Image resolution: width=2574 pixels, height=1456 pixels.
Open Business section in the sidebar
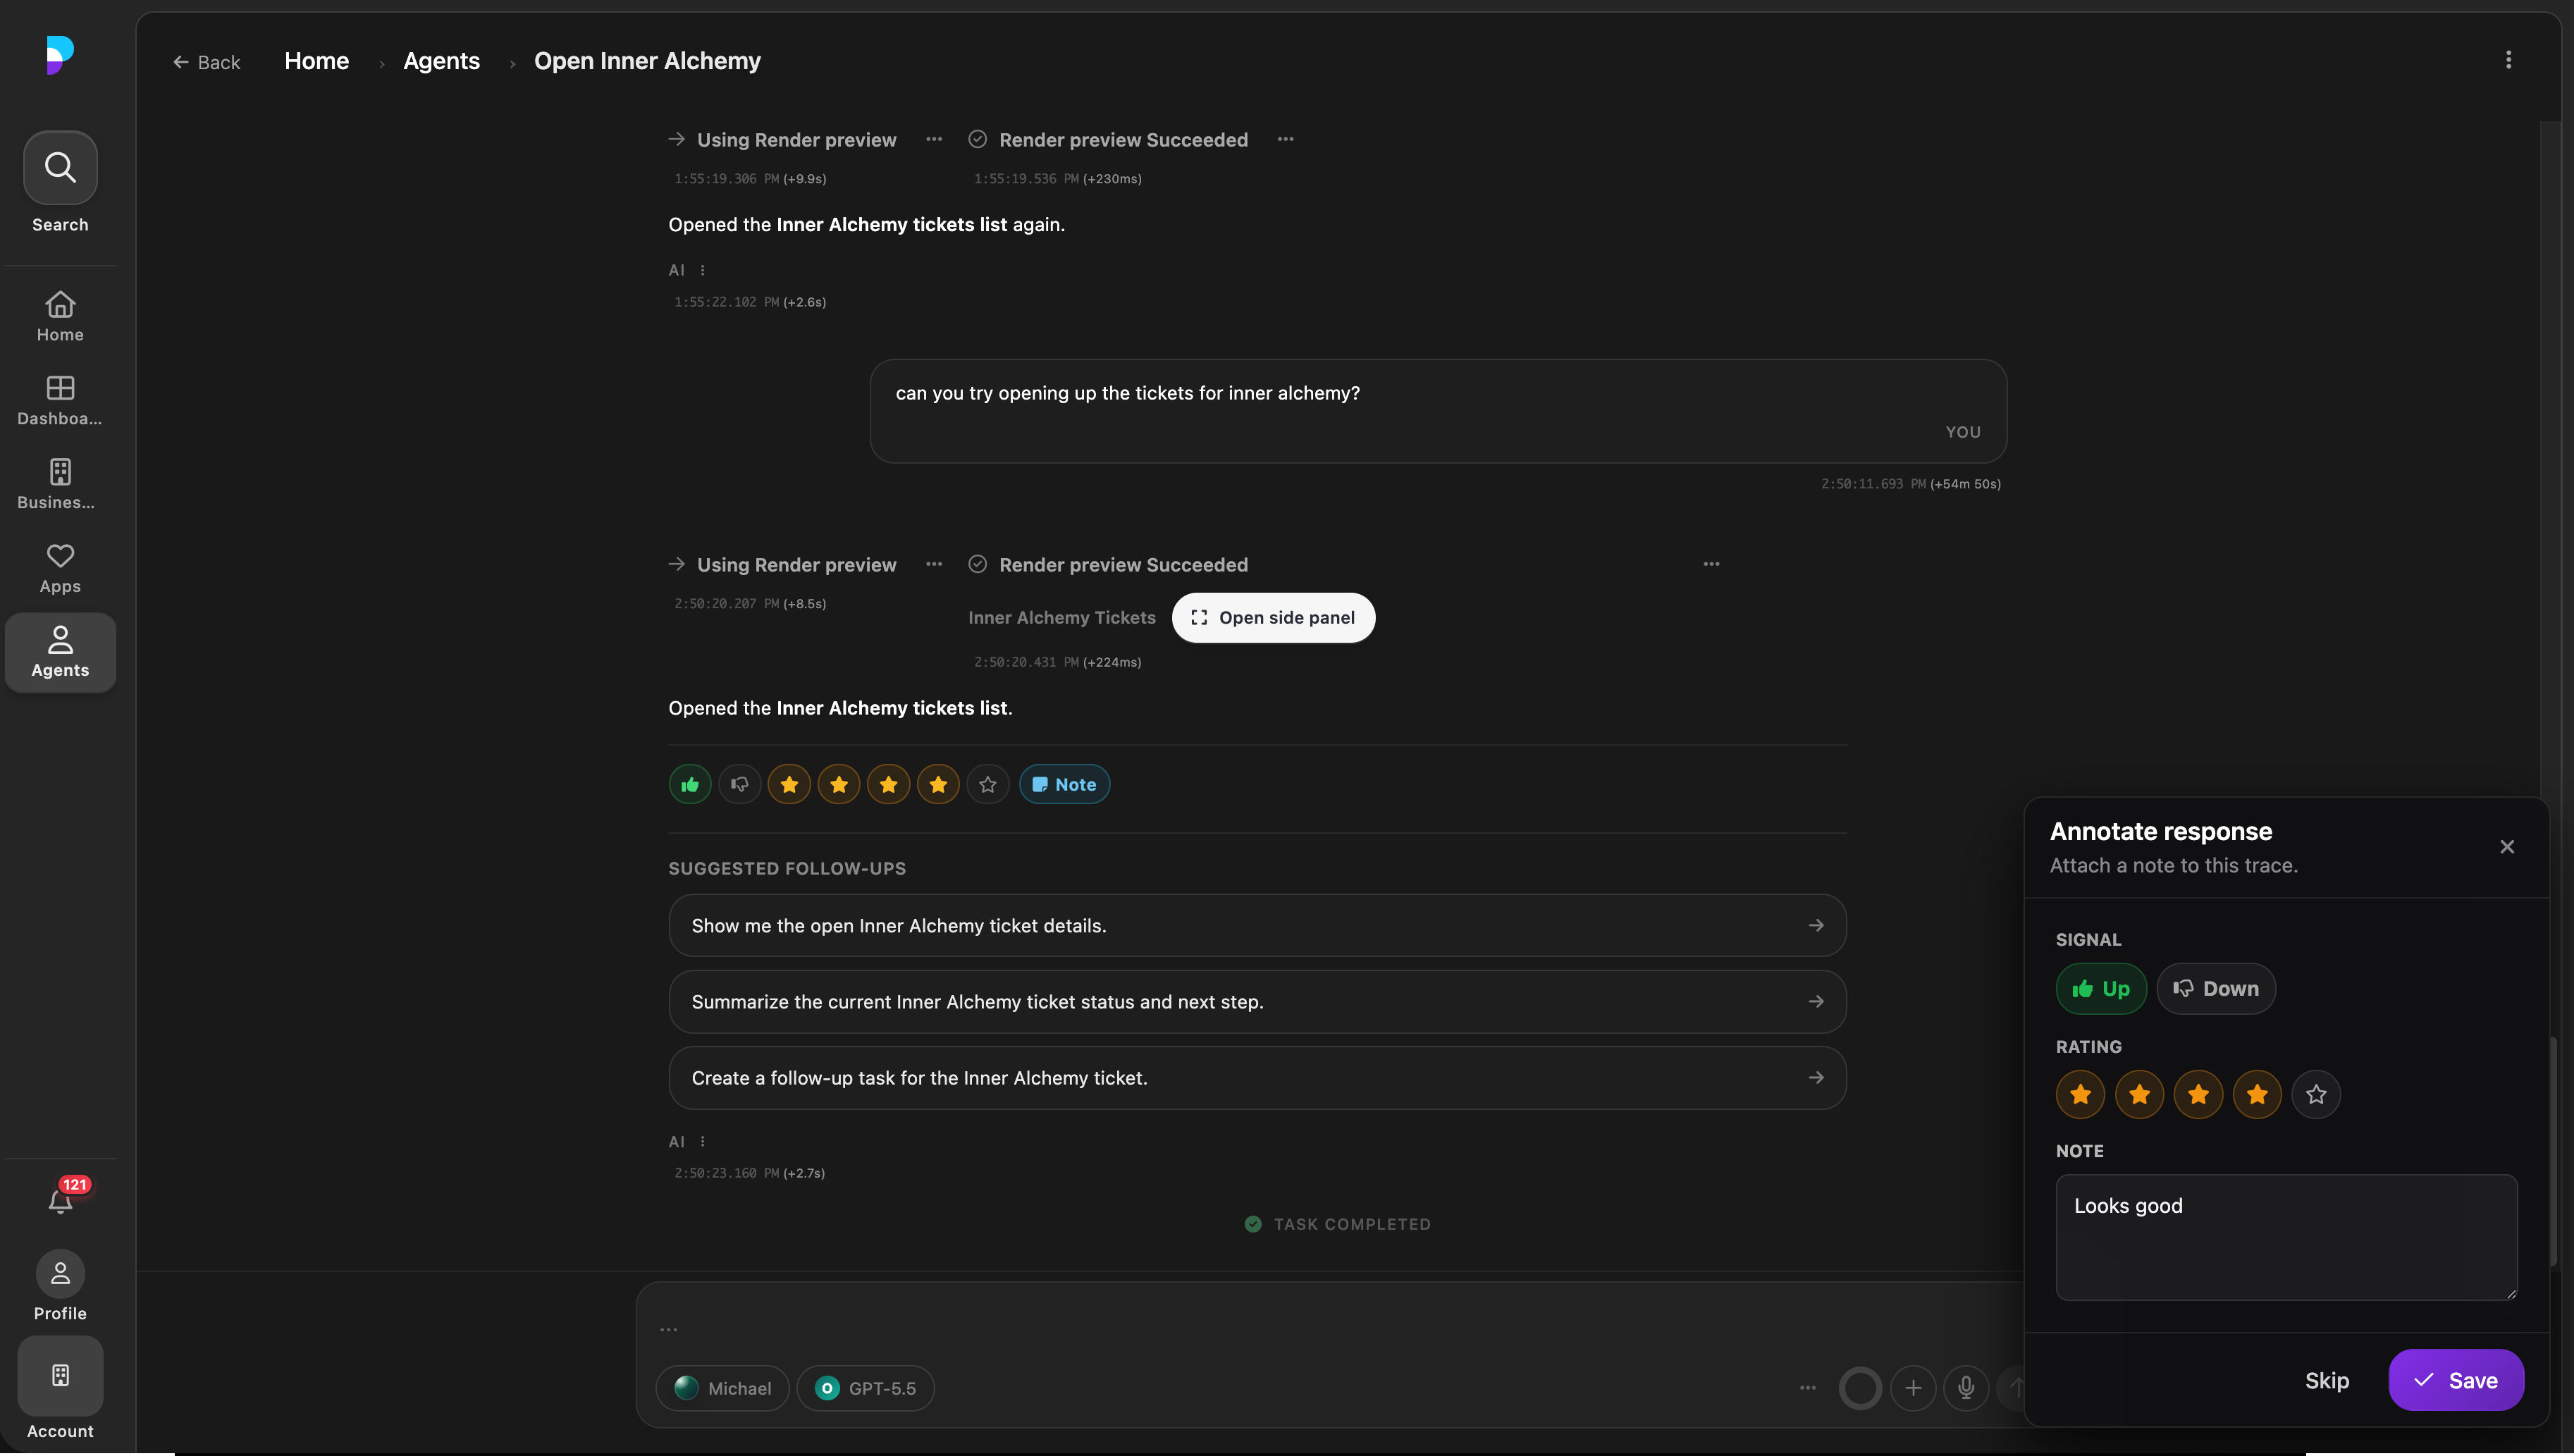(60, 484)
